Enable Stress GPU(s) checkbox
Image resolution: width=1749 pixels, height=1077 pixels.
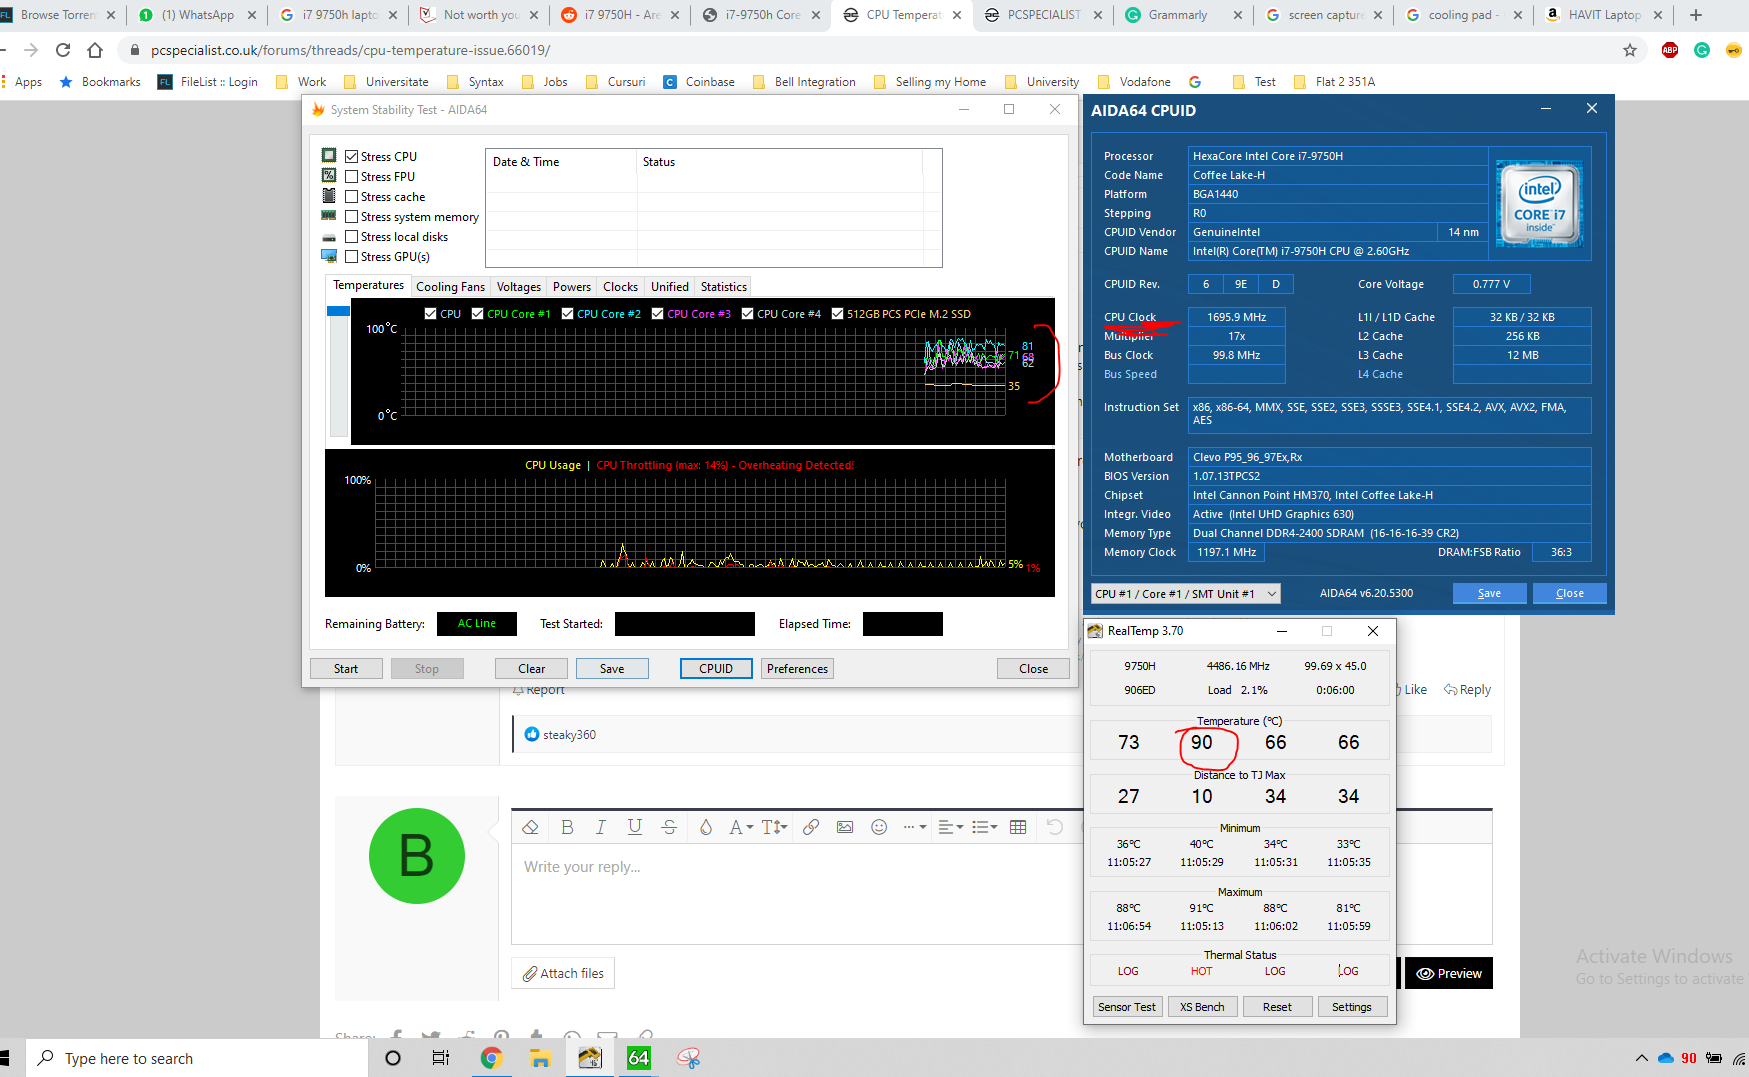coord(351,256)
